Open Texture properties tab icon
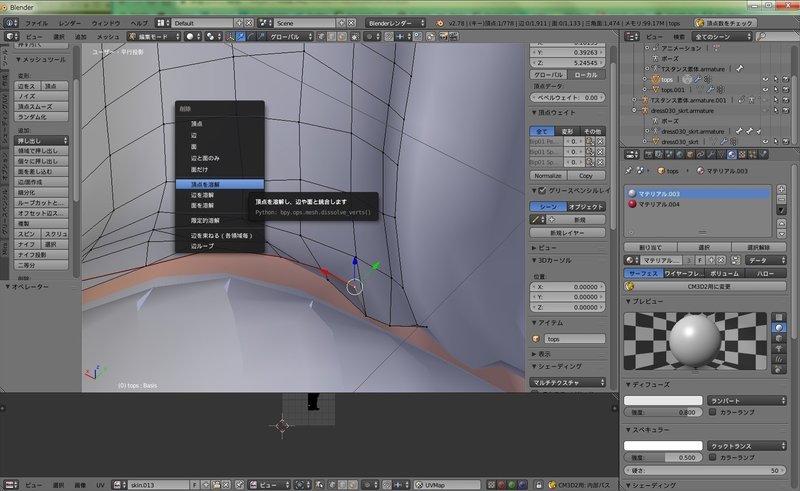 [x=742, y=155]
